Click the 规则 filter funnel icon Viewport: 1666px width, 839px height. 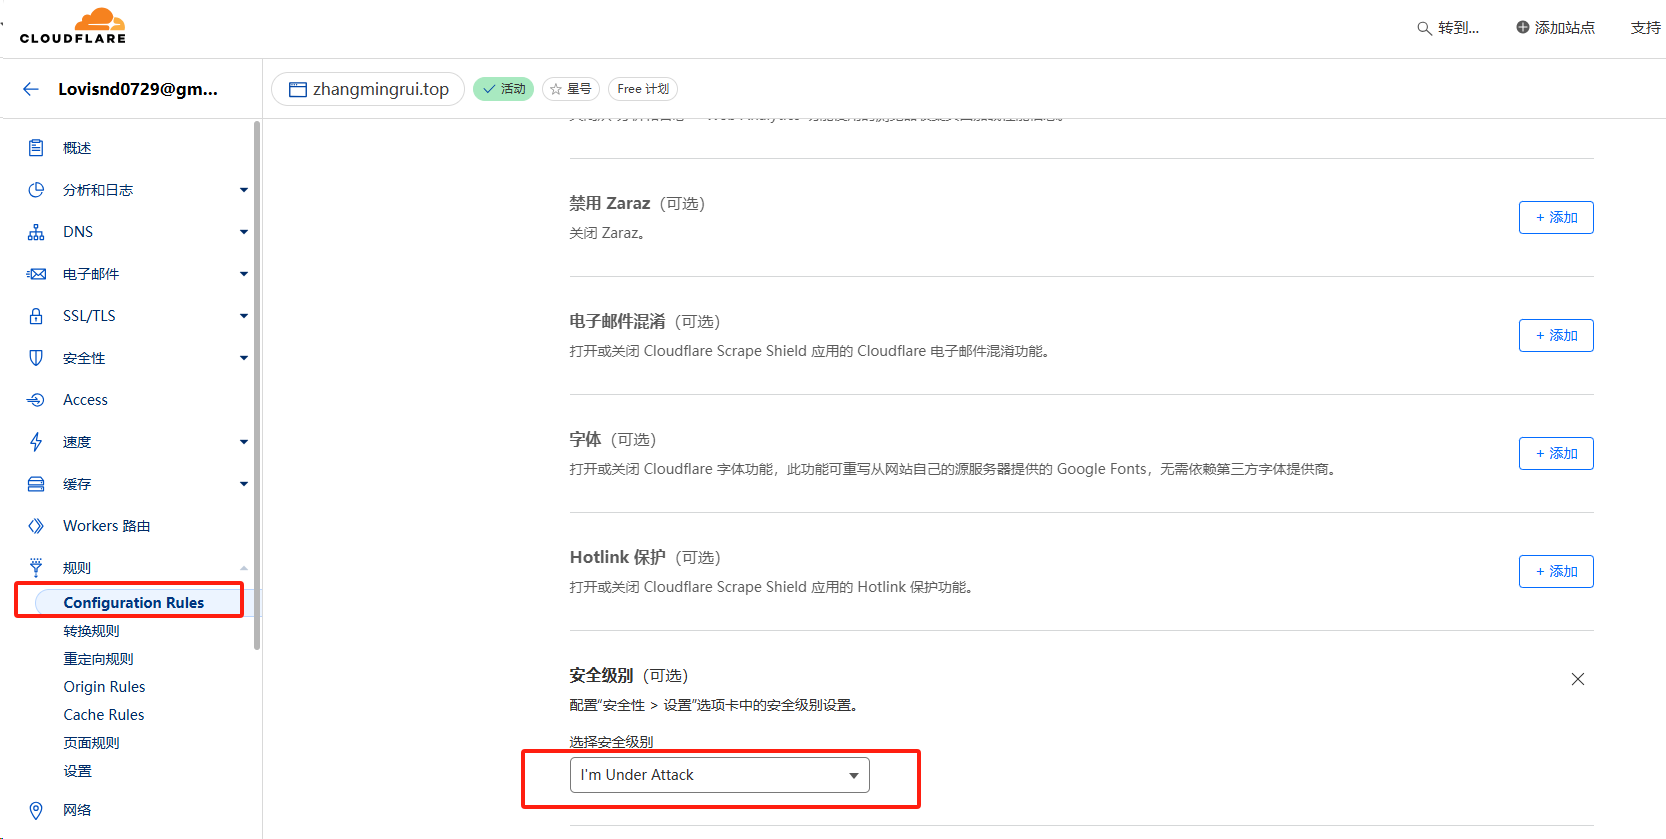click(36, 568)
